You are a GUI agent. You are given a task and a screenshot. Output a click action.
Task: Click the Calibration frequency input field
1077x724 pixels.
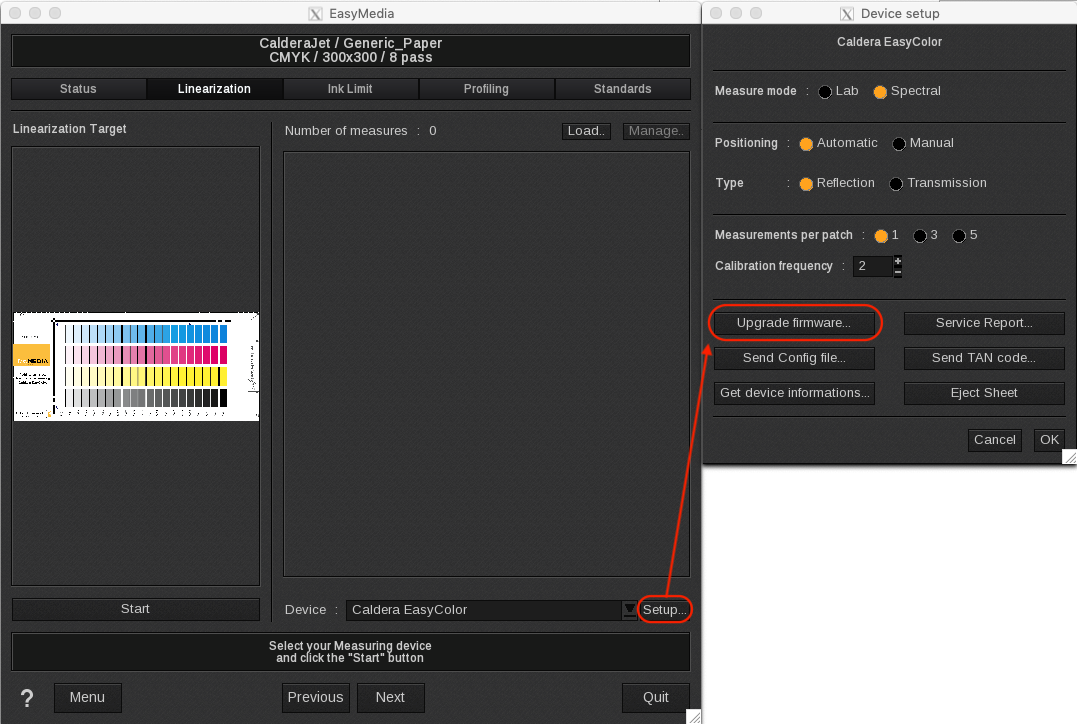tap(868, 266)
